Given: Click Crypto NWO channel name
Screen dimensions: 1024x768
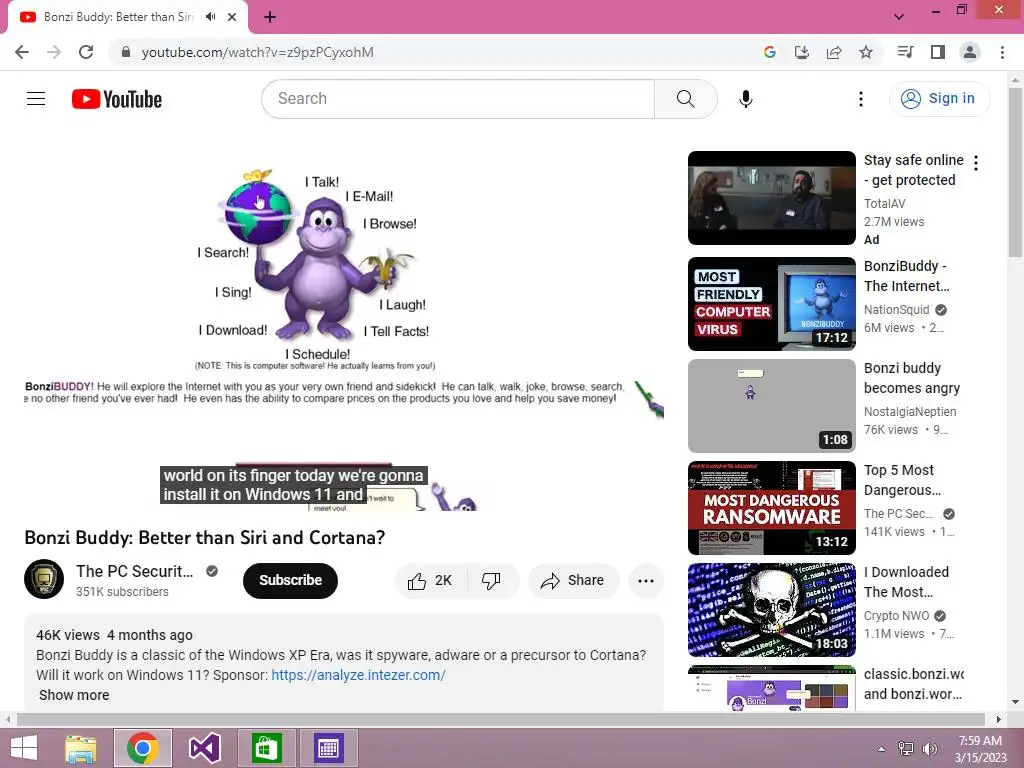Looking at the screenshot, I should pyautogui.click(x=897, y=615).
